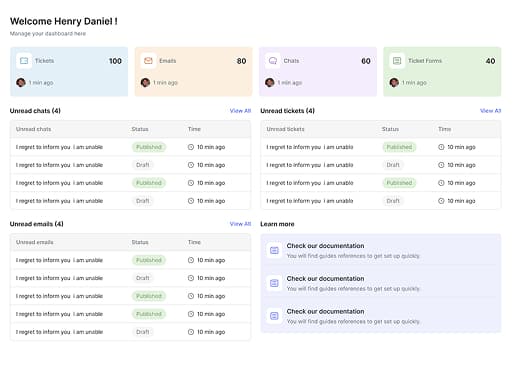Select the user avatar on the Chats card

click(x=270, y=82)
